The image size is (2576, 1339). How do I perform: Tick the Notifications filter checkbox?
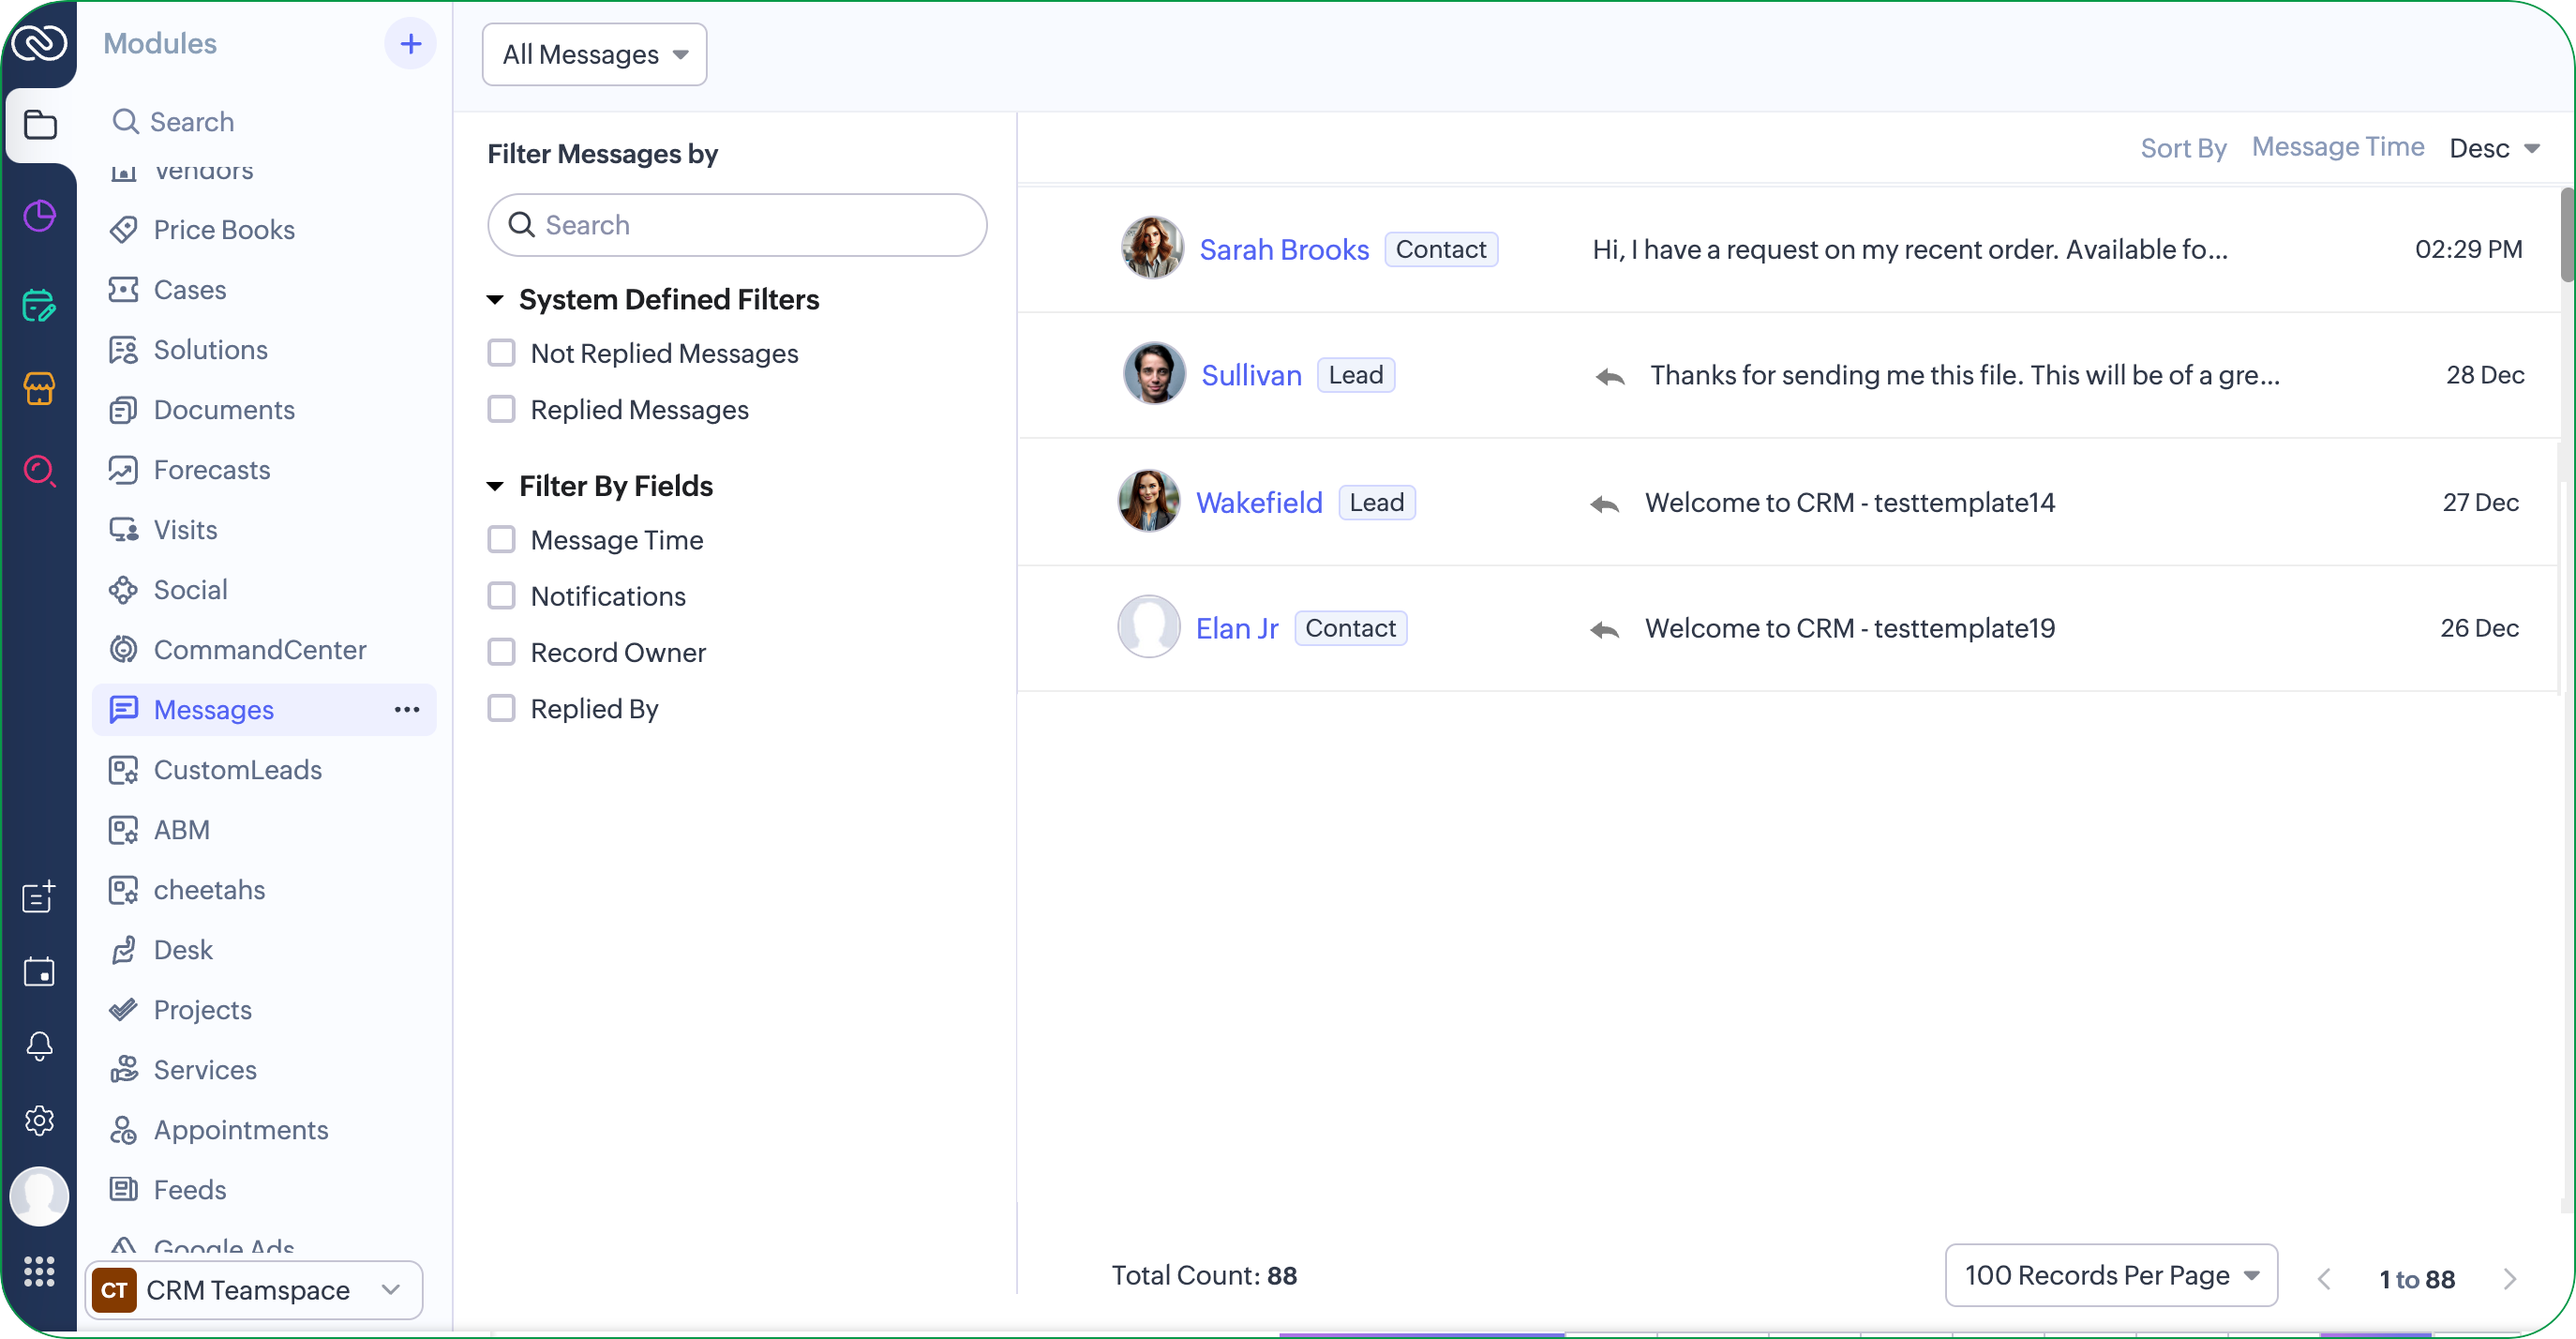(x=501, y=596)
